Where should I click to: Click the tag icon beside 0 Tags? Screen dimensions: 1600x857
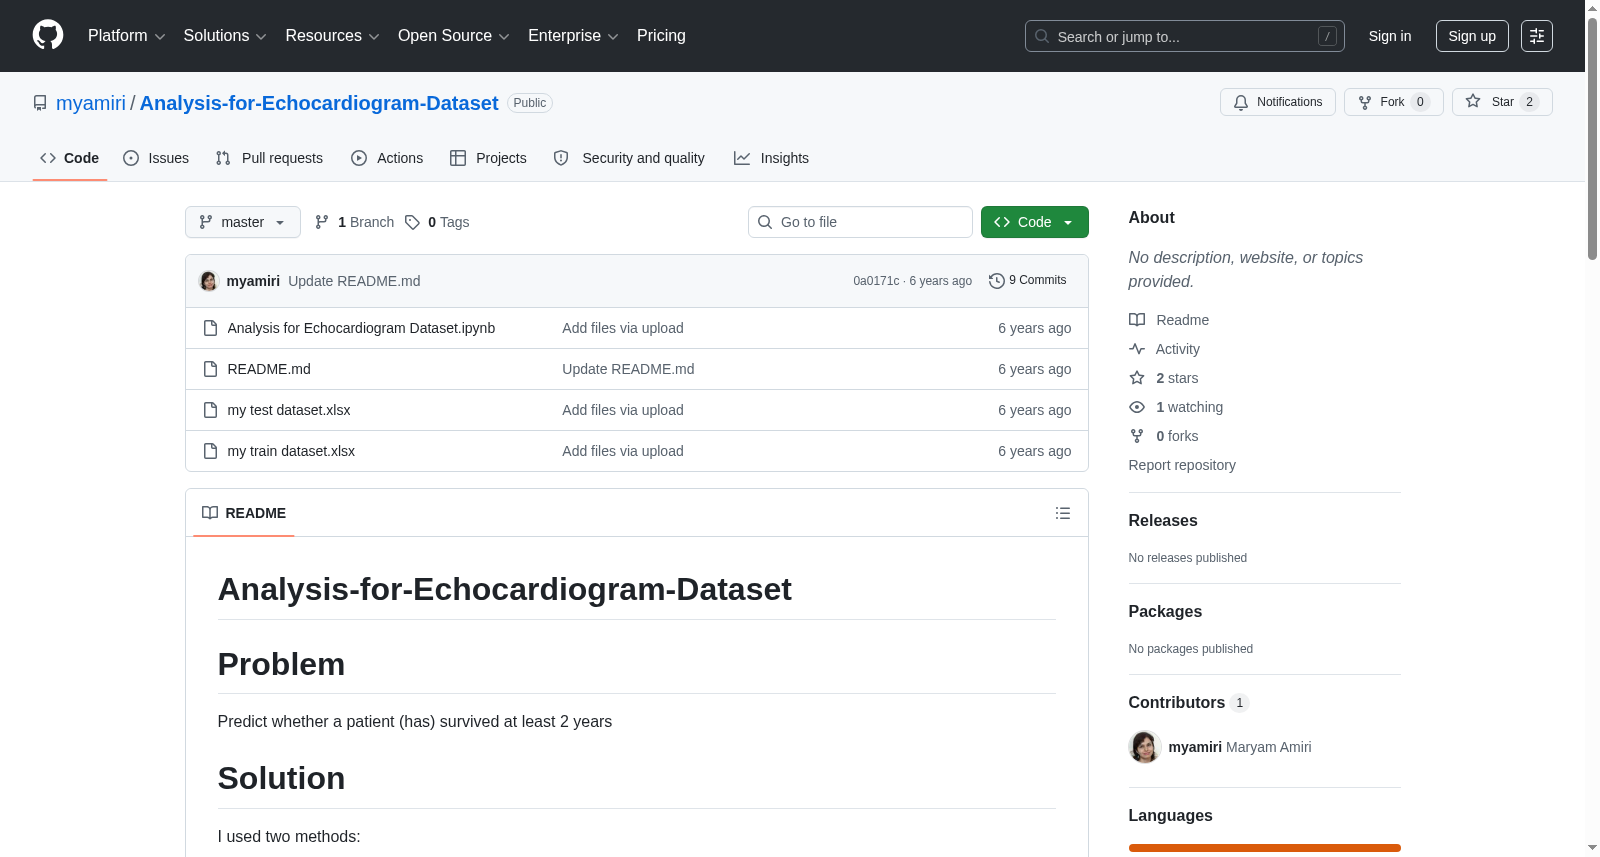[412, 222]
